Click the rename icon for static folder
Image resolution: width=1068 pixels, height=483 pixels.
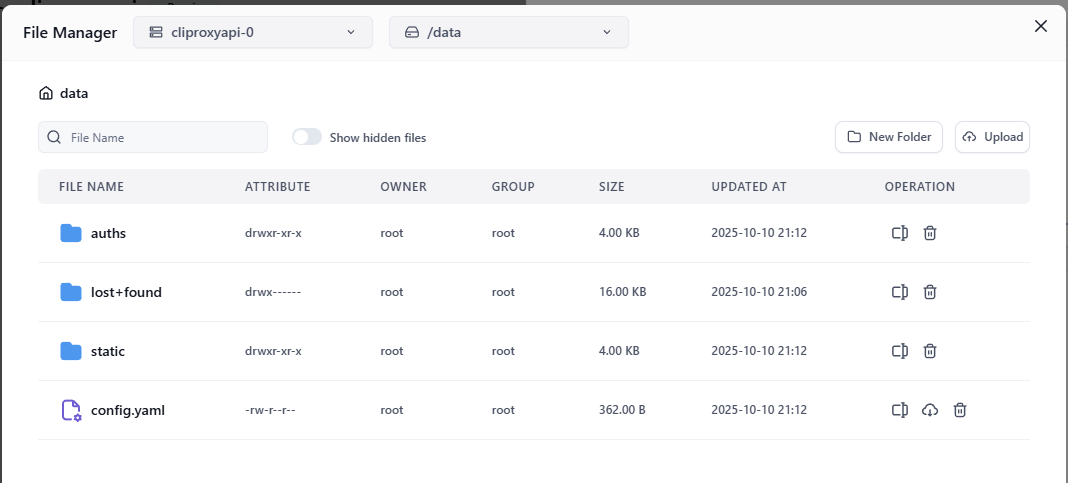coord(899,351)
